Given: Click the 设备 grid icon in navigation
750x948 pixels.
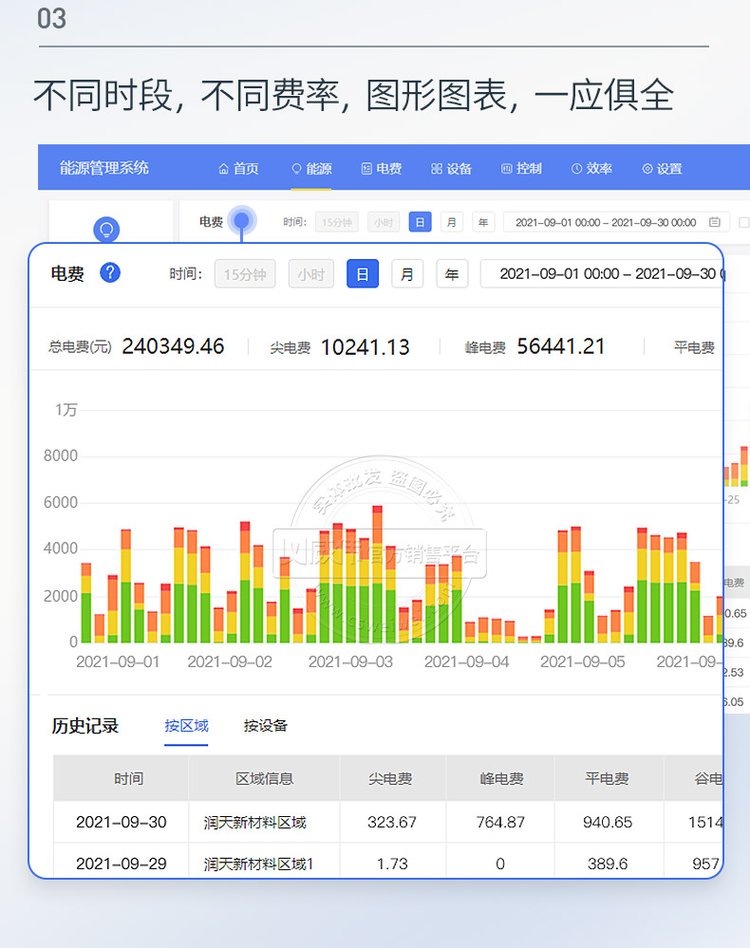Looking at the screenshot, I should (437, 169).
